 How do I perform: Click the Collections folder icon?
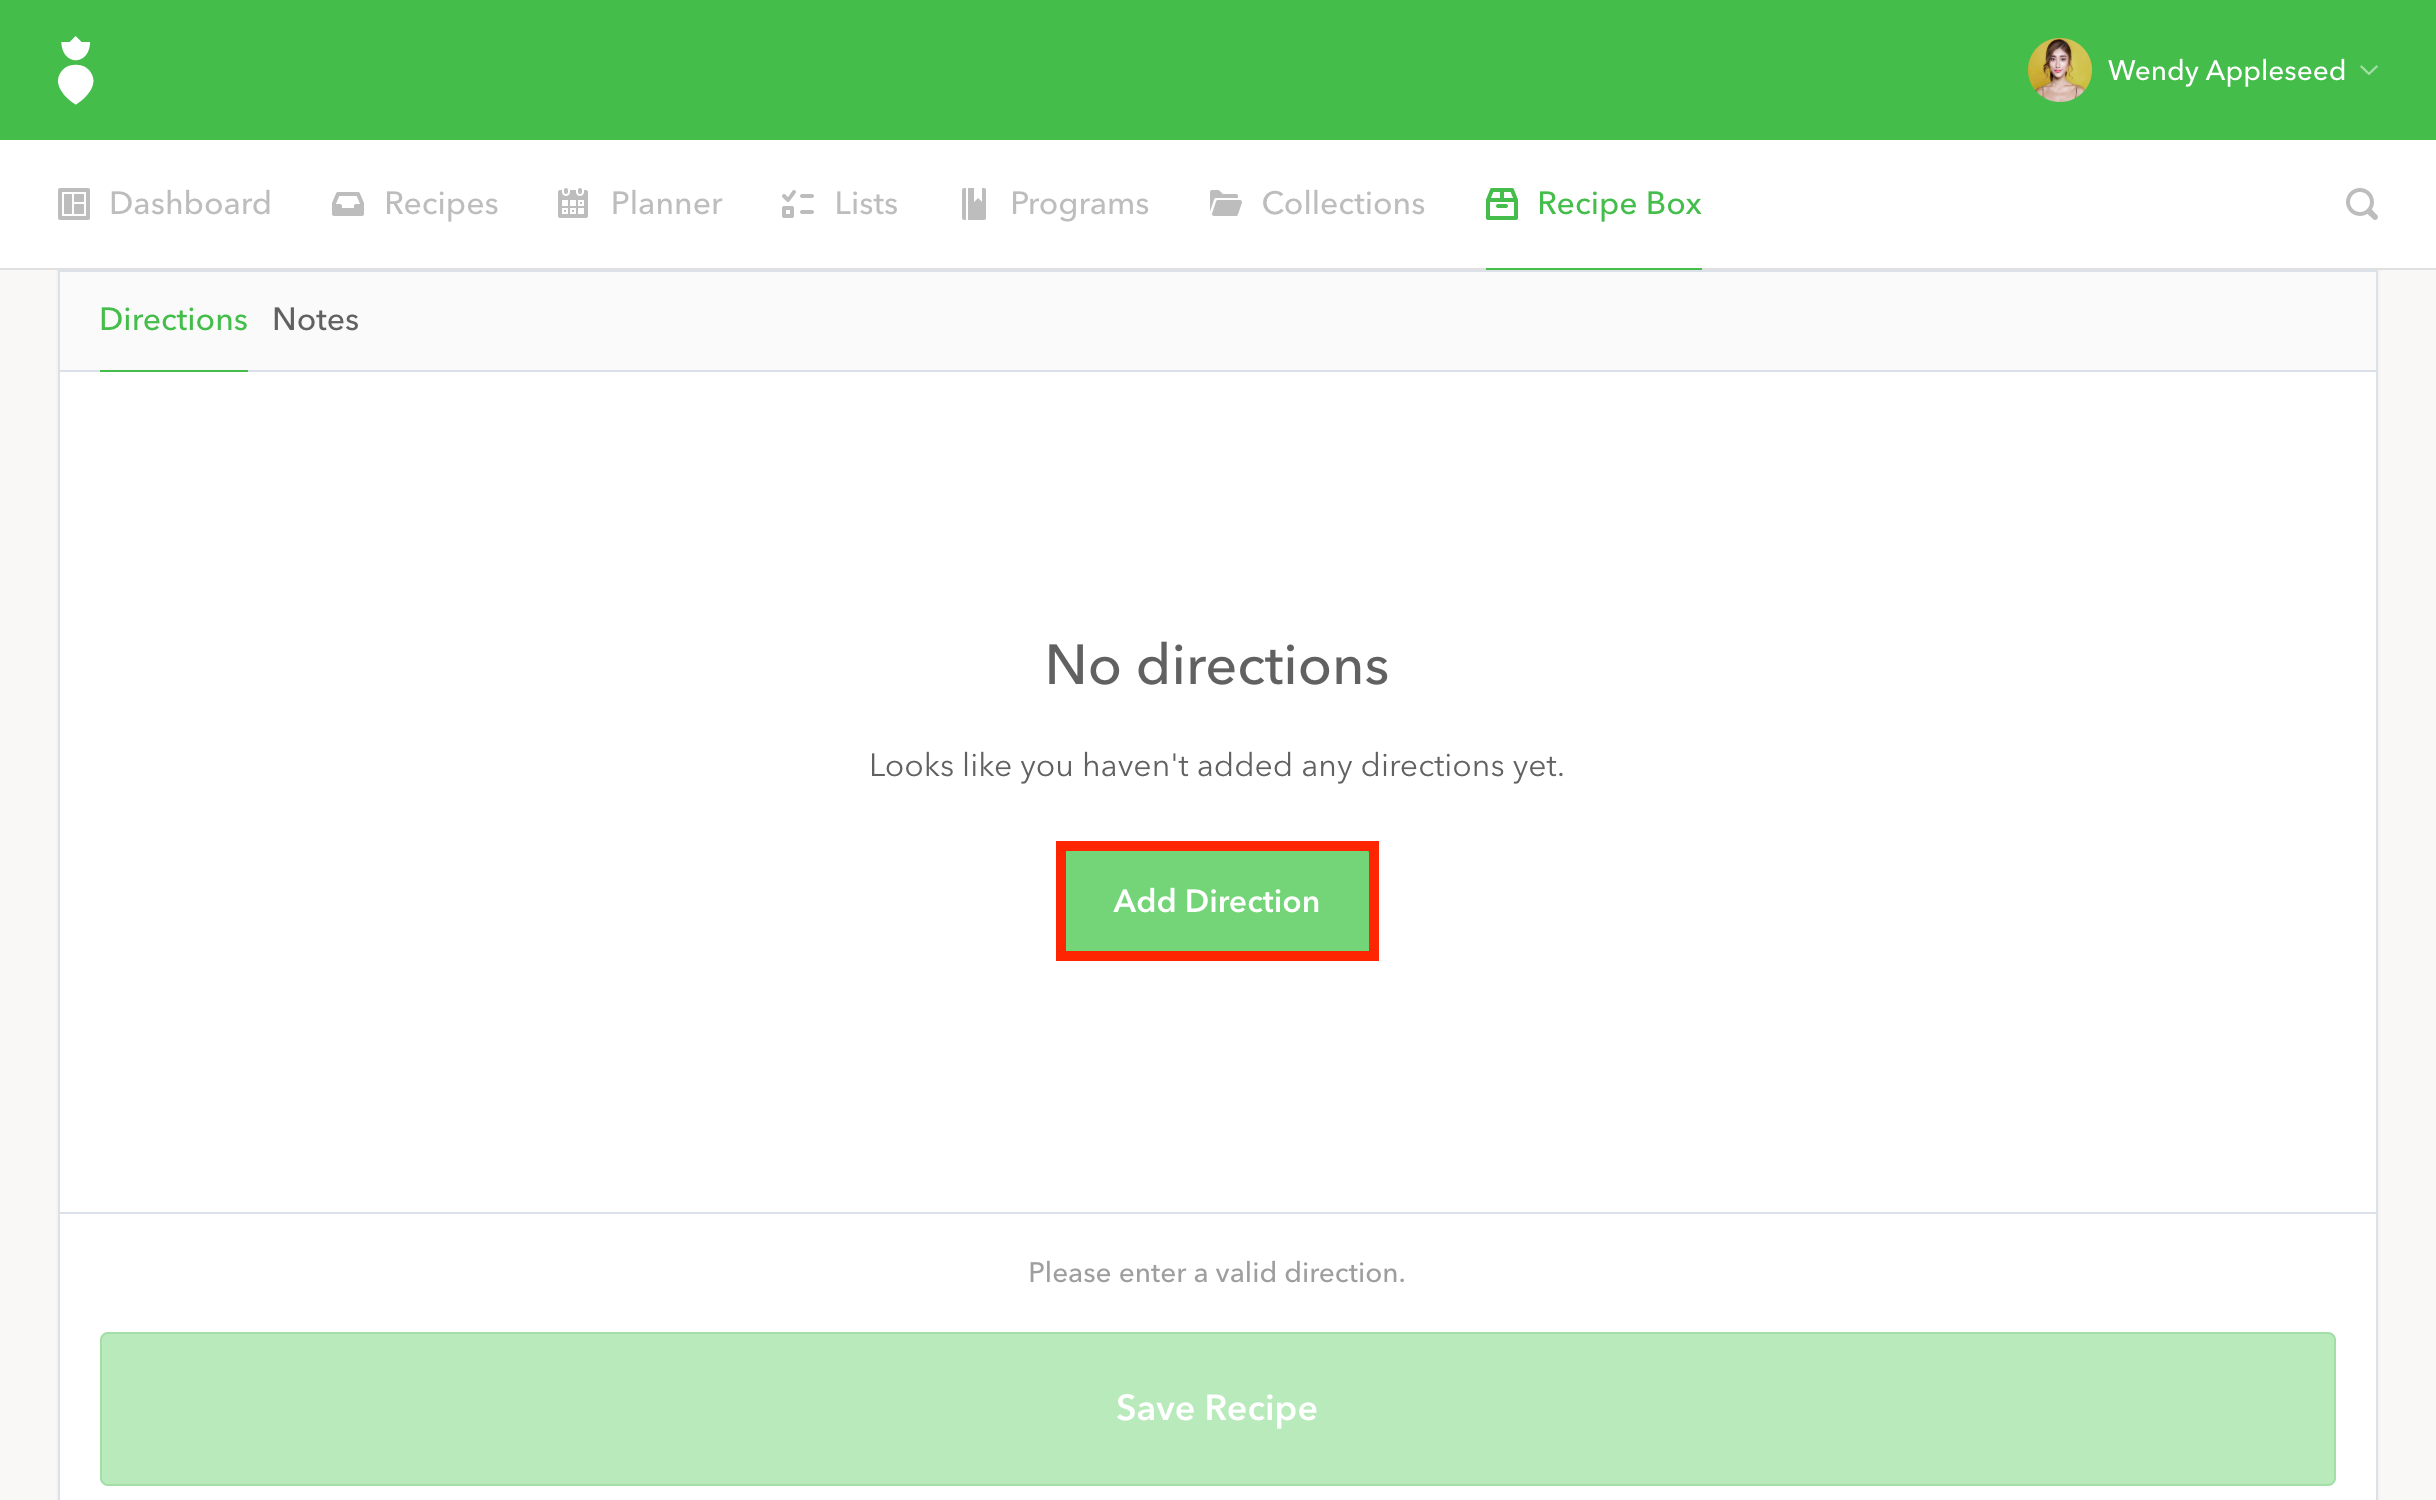click(1225, 204)
